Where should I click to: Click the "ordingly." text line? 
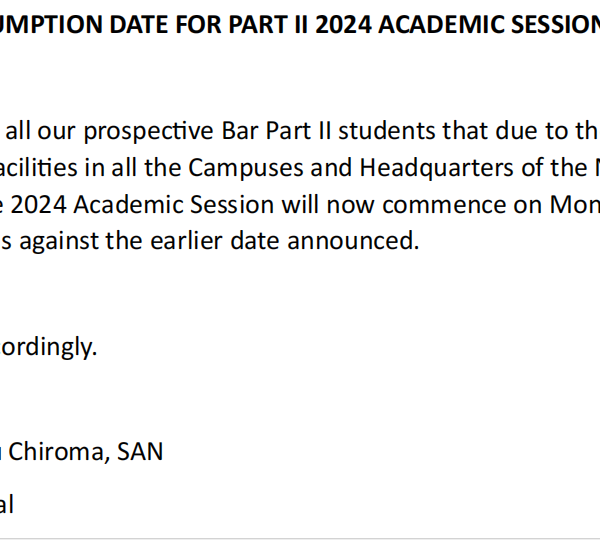point(49,347)
